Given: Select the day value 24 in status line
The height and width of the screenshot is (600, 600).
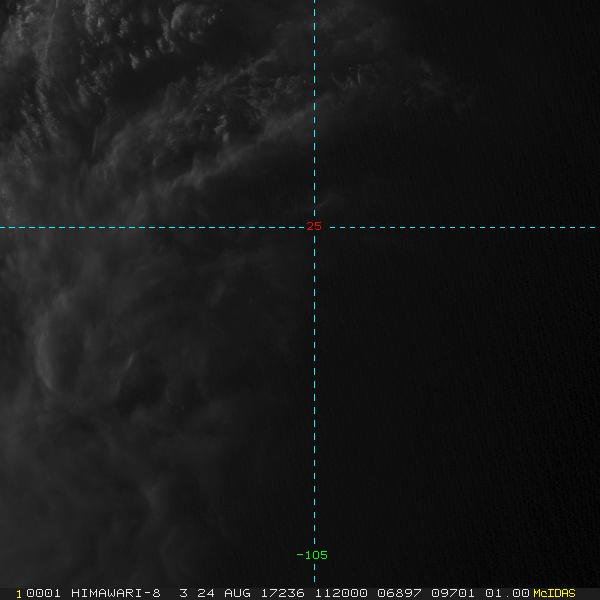Looking at the screenshot, I should pyautogui.click(x=206, y=593).
